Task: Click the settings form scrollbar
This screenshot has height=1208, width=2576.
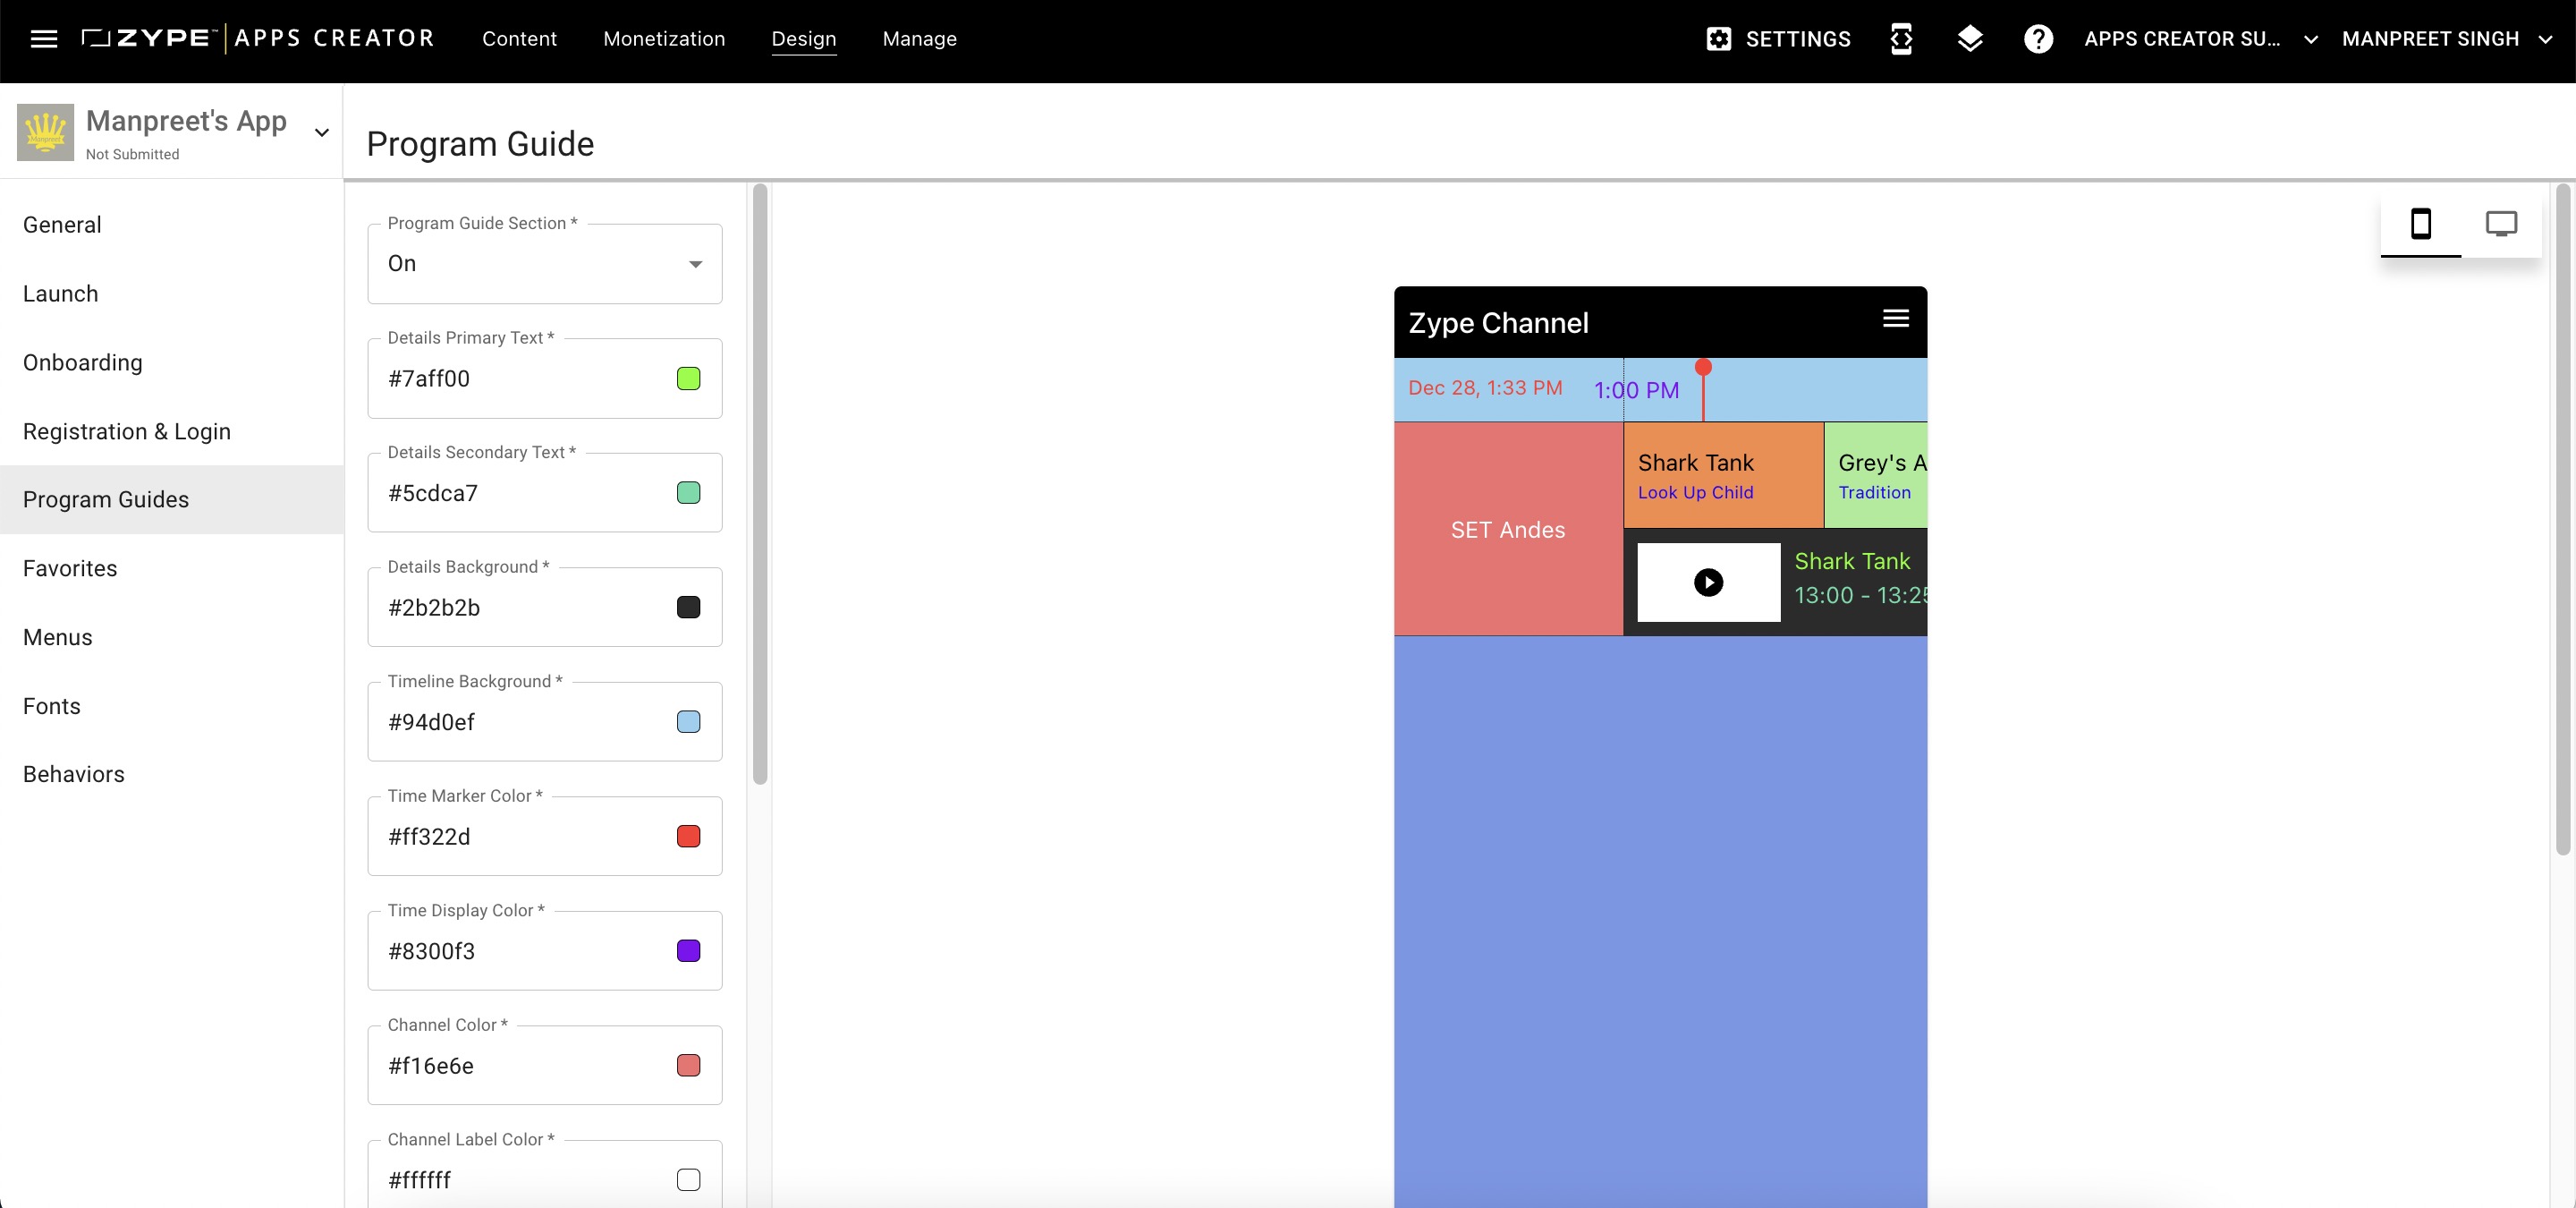Action: [760, 484]
